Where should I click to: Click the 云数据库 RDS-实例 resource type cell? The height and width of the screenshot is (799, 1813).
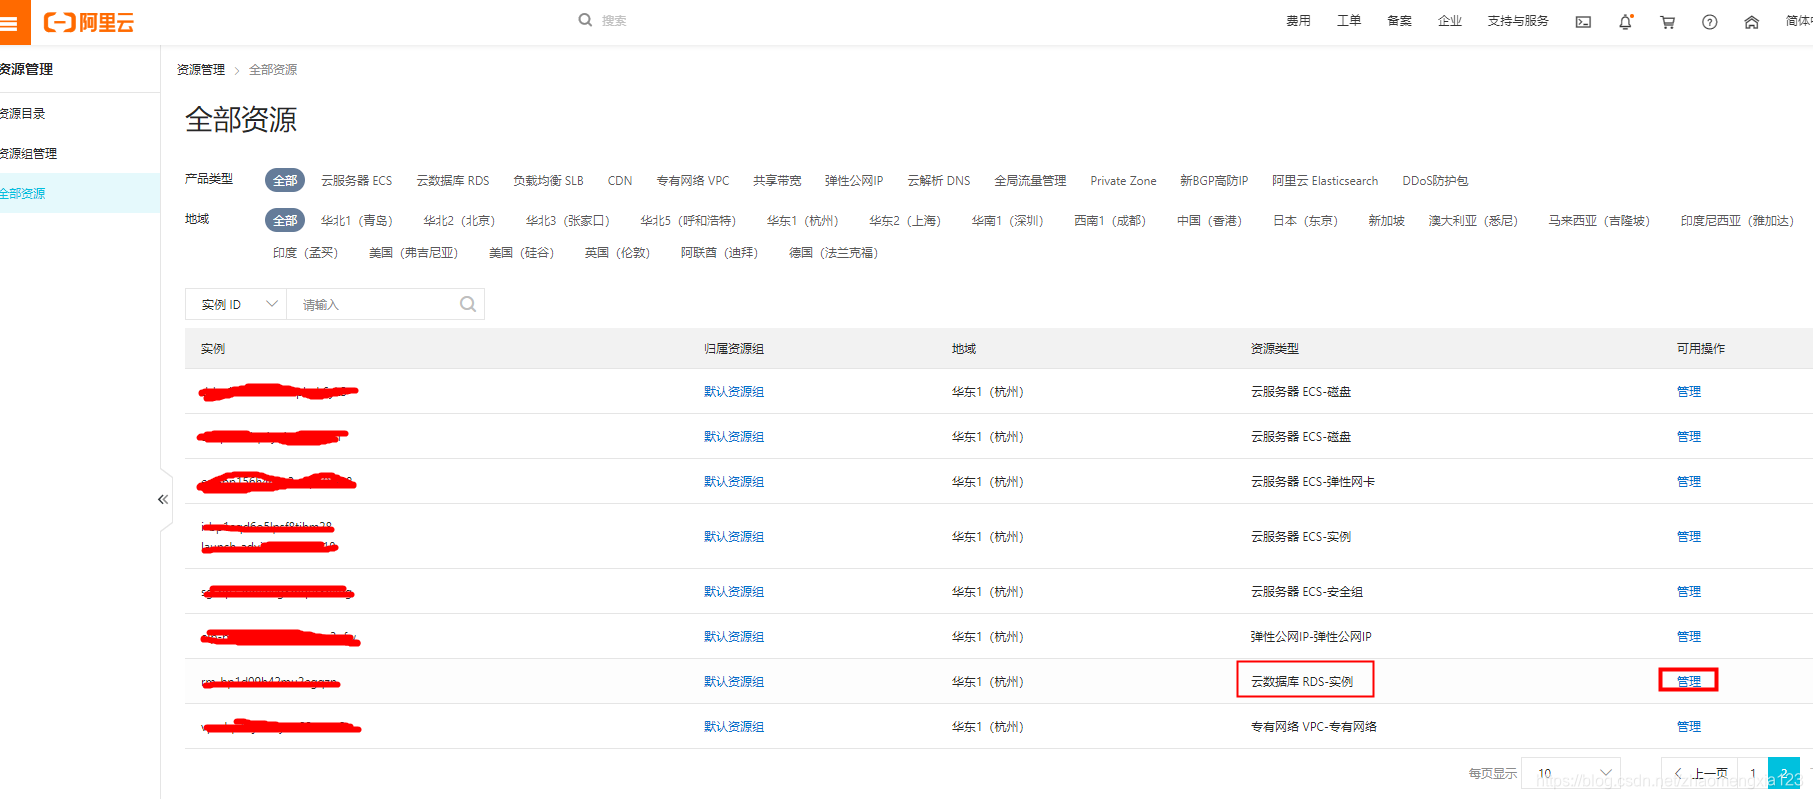point(1302,682)
